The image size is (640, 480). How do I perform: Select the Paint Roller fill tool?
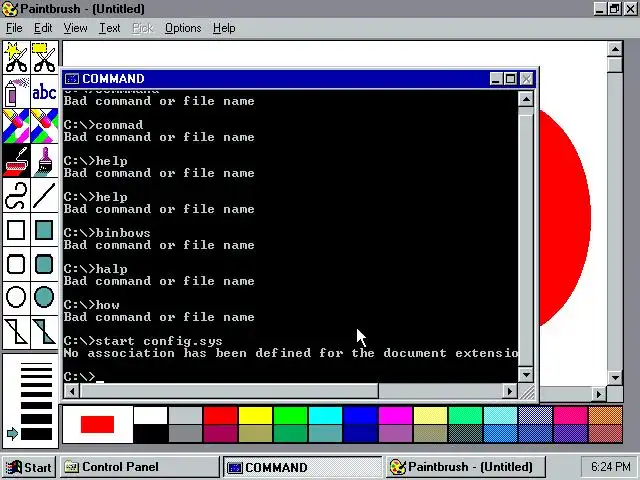coord(16,160)
